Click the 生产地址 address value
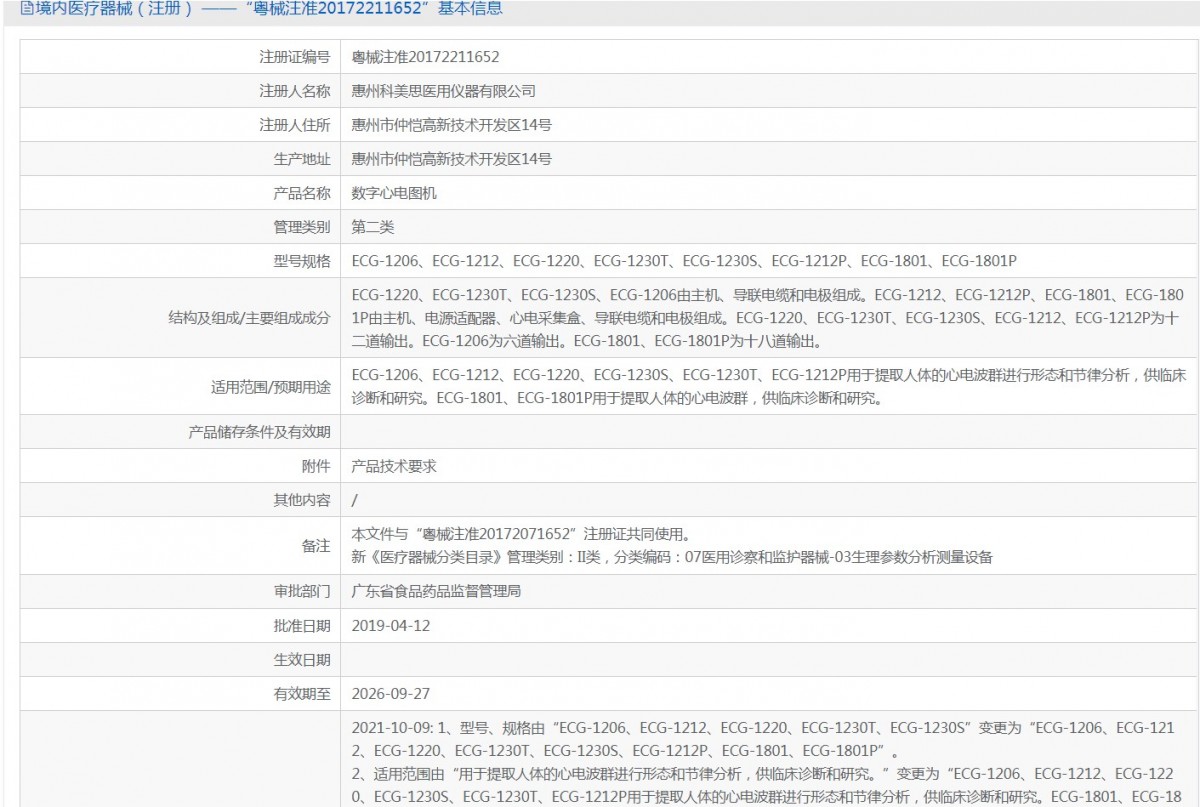Screen dimensions: 1200x807 point(452,159)
